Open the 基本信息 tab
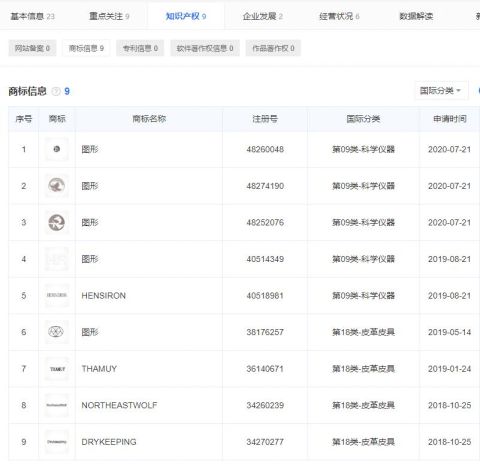 [32, 16]
